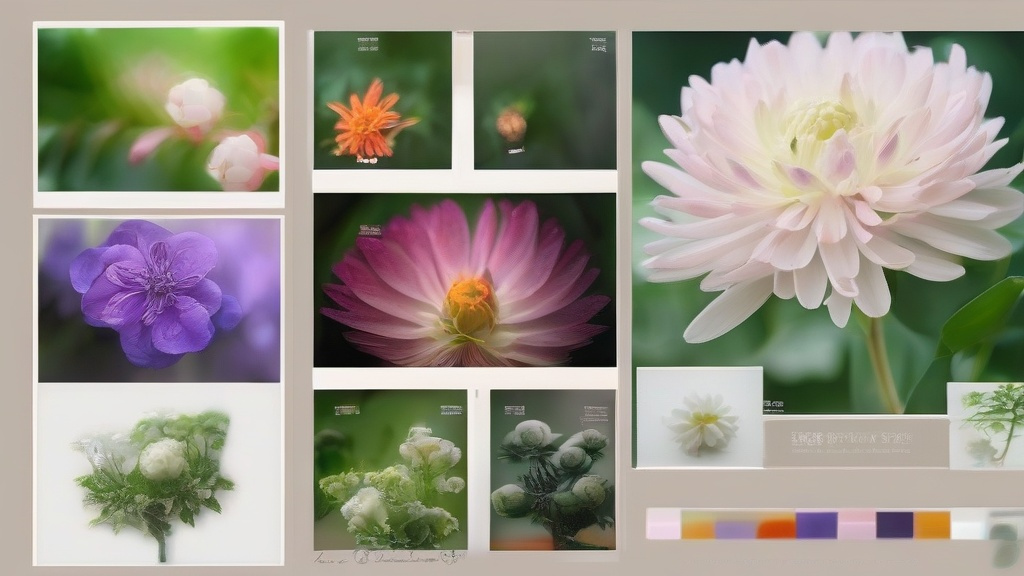Open the pale green and white blossoms photo
1024x576 pixels.
(x=391, y=470)
